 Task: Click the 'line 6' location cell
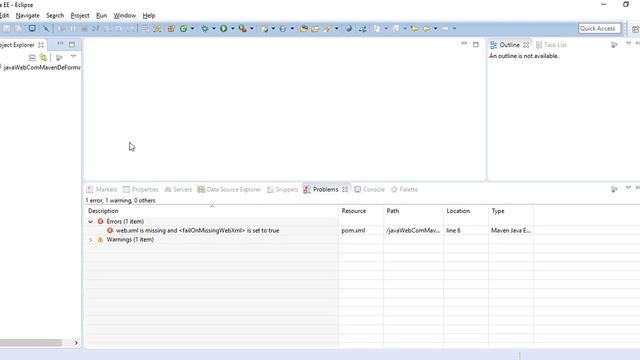click(x=453, y=231)
